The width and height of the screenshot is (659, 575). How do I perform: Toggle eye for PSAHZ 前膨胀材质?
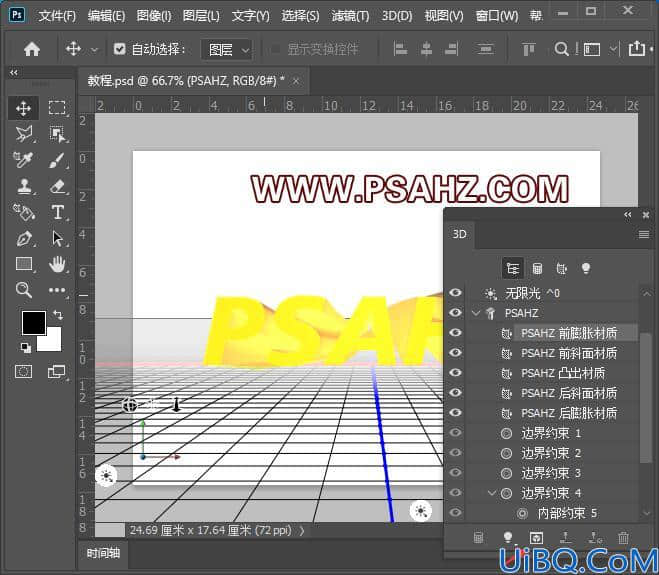(x=456, y=333)
